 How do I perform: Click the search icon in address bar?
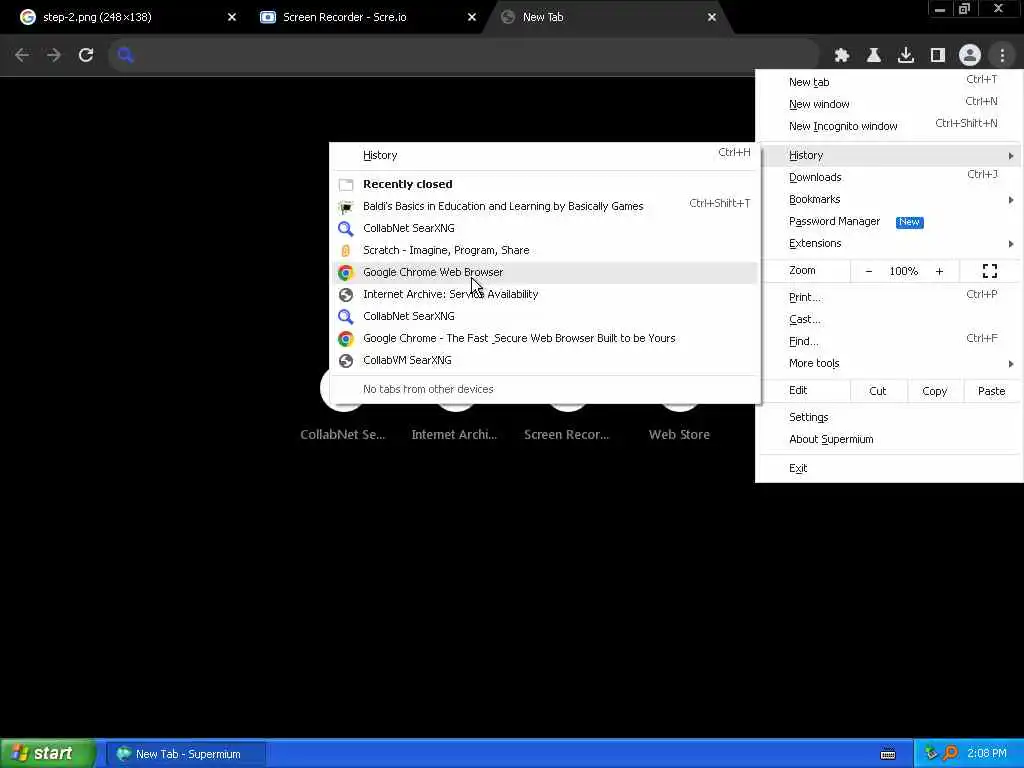tap(125, 56)
